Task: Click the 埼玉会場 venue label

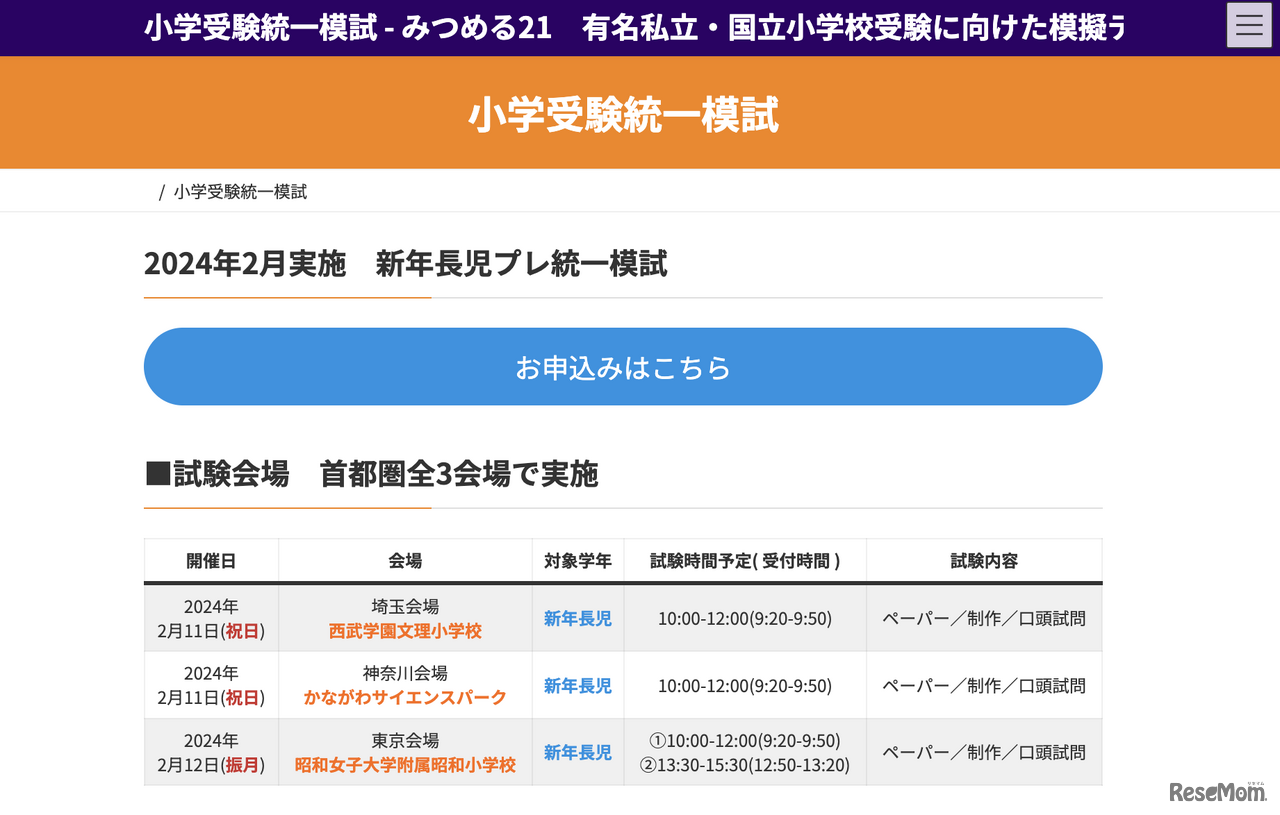Action: coord(405,607)
